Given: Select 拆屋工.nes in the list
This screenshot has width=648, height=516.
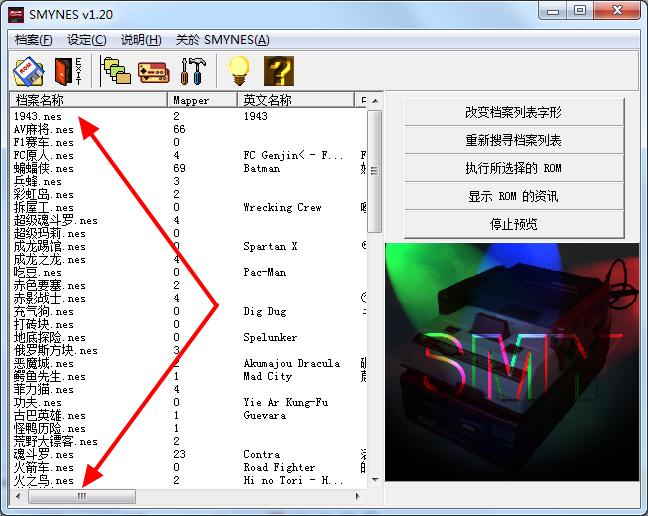Looking at the screenshot, I should pyautogui.click(x=44, y=207).
